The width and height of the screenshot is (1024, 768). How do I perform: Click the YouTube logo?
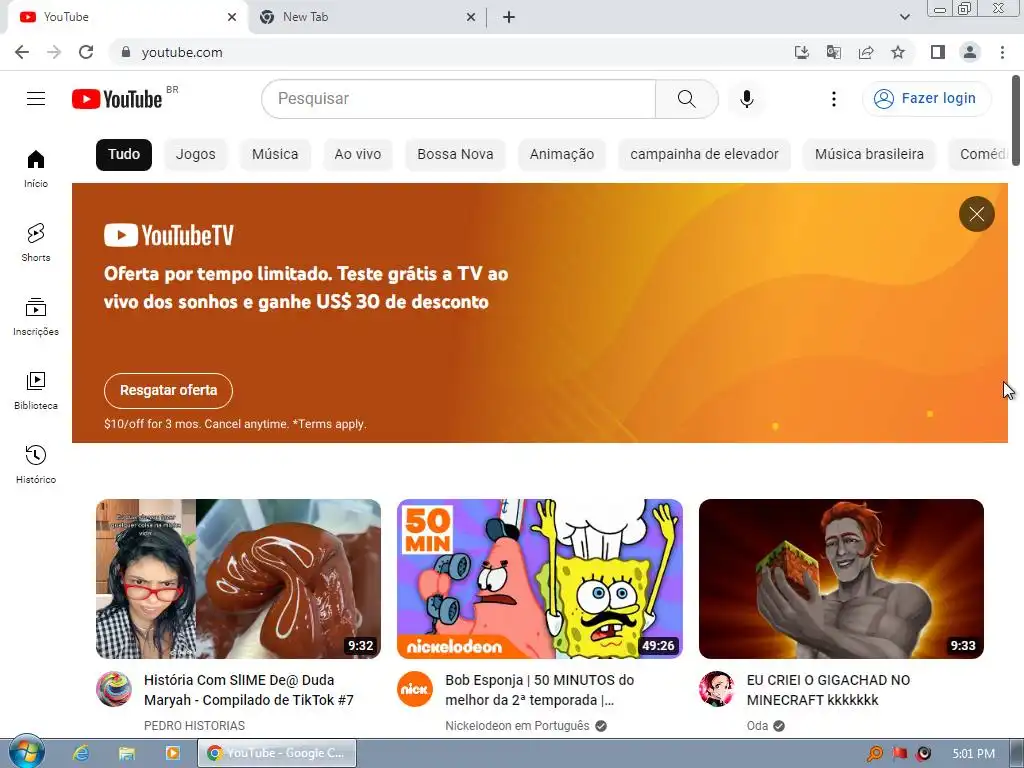coord(118,99)
